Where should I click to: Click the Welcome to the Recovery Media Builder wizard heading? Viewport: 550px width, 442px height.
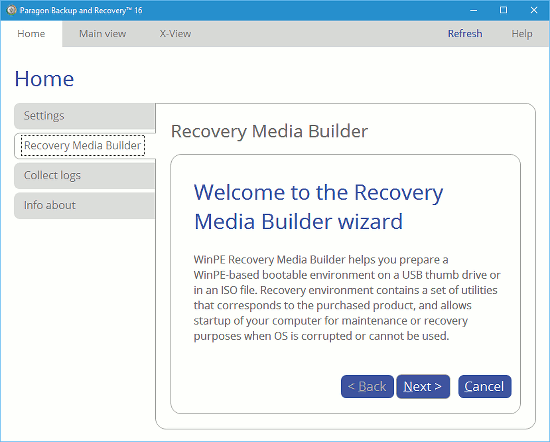point(318,207)
